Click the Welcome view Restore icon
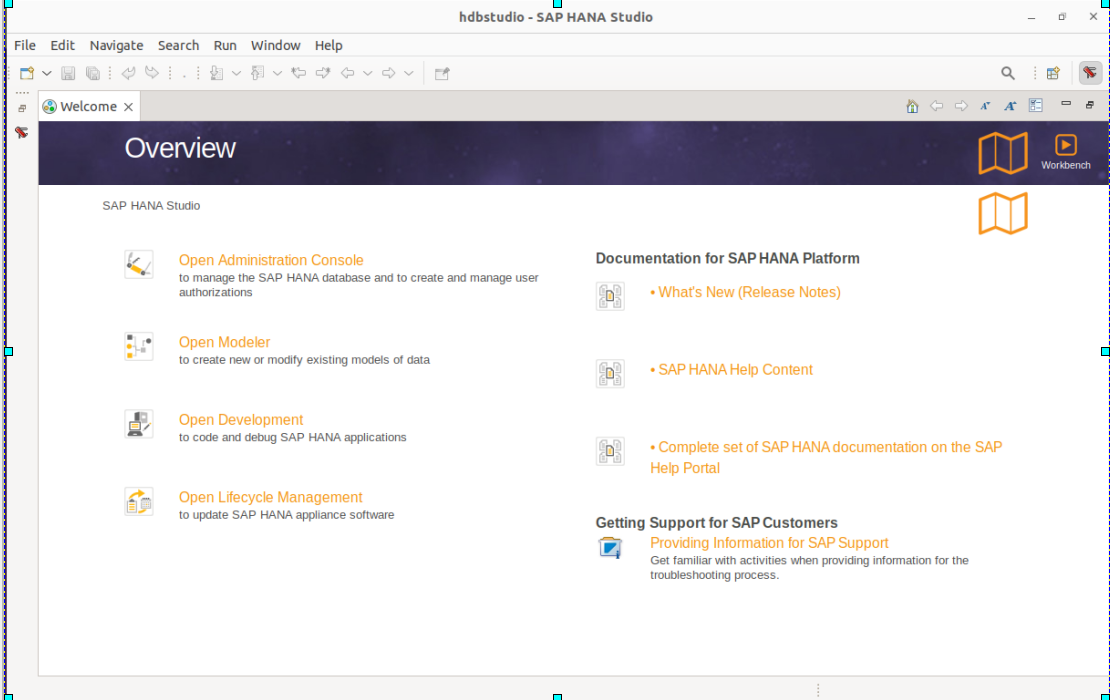The width and height of the screenshot is (1114, 700). click(1090, 104)
